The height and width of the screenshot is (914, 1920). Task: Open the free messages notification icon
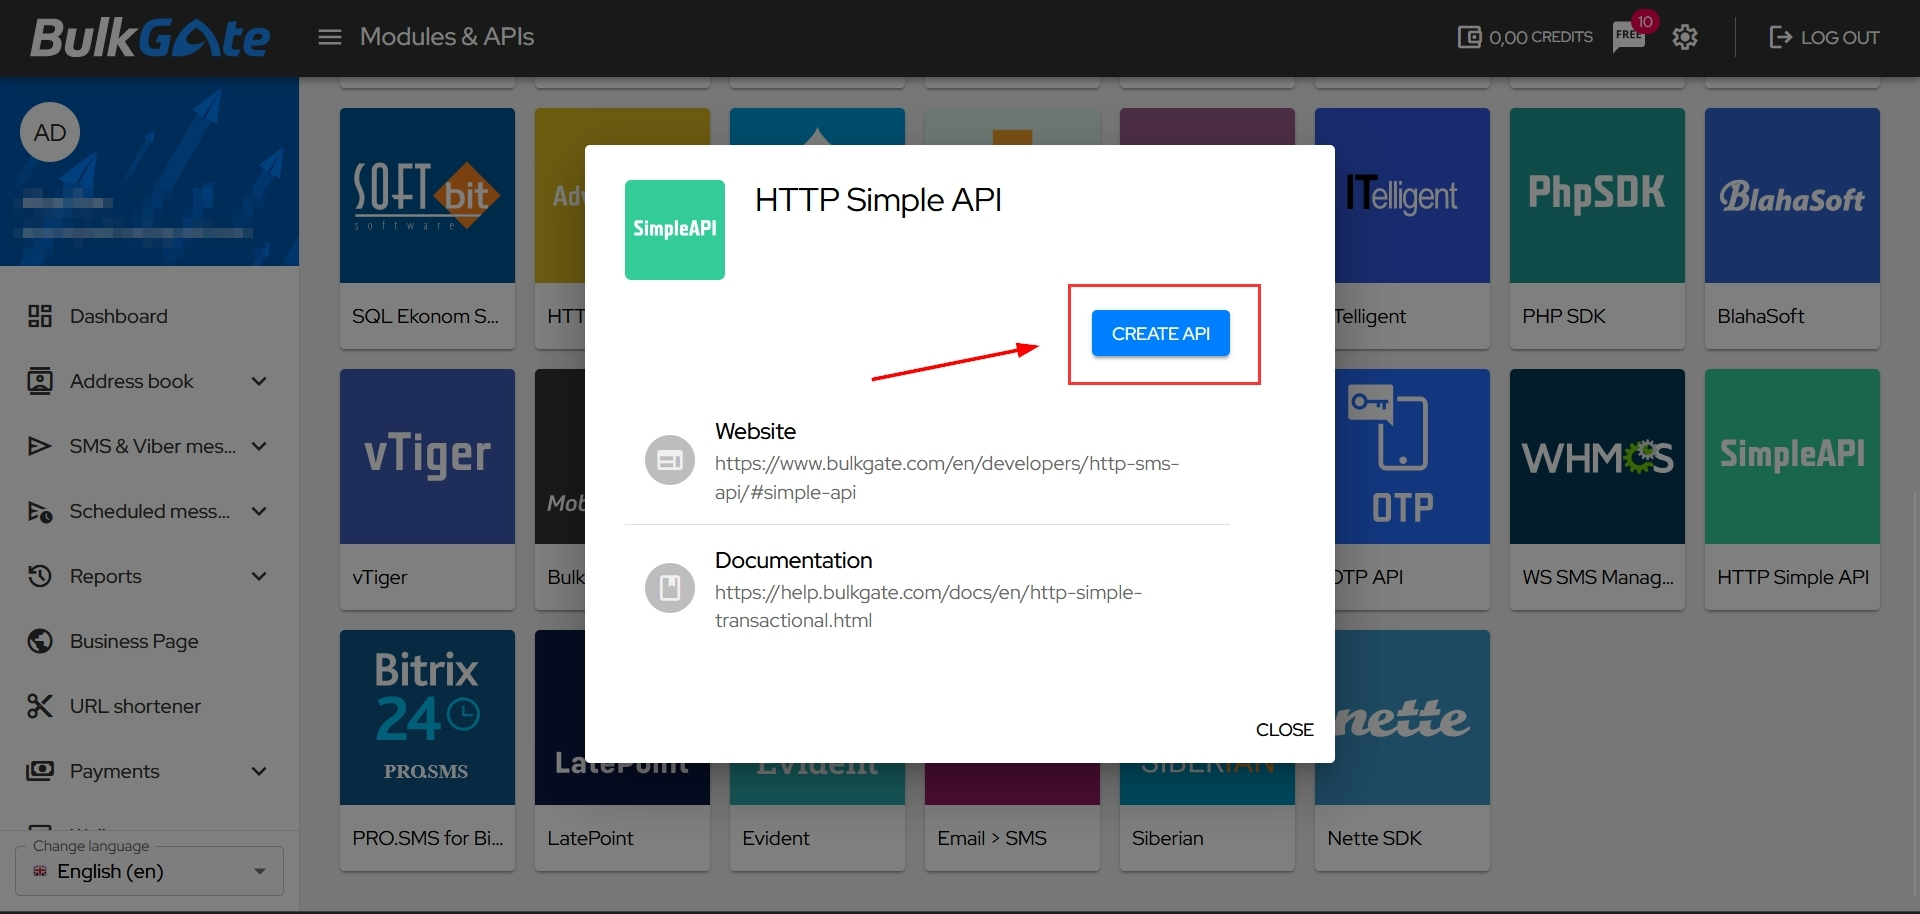click(x=1629, y=37)
